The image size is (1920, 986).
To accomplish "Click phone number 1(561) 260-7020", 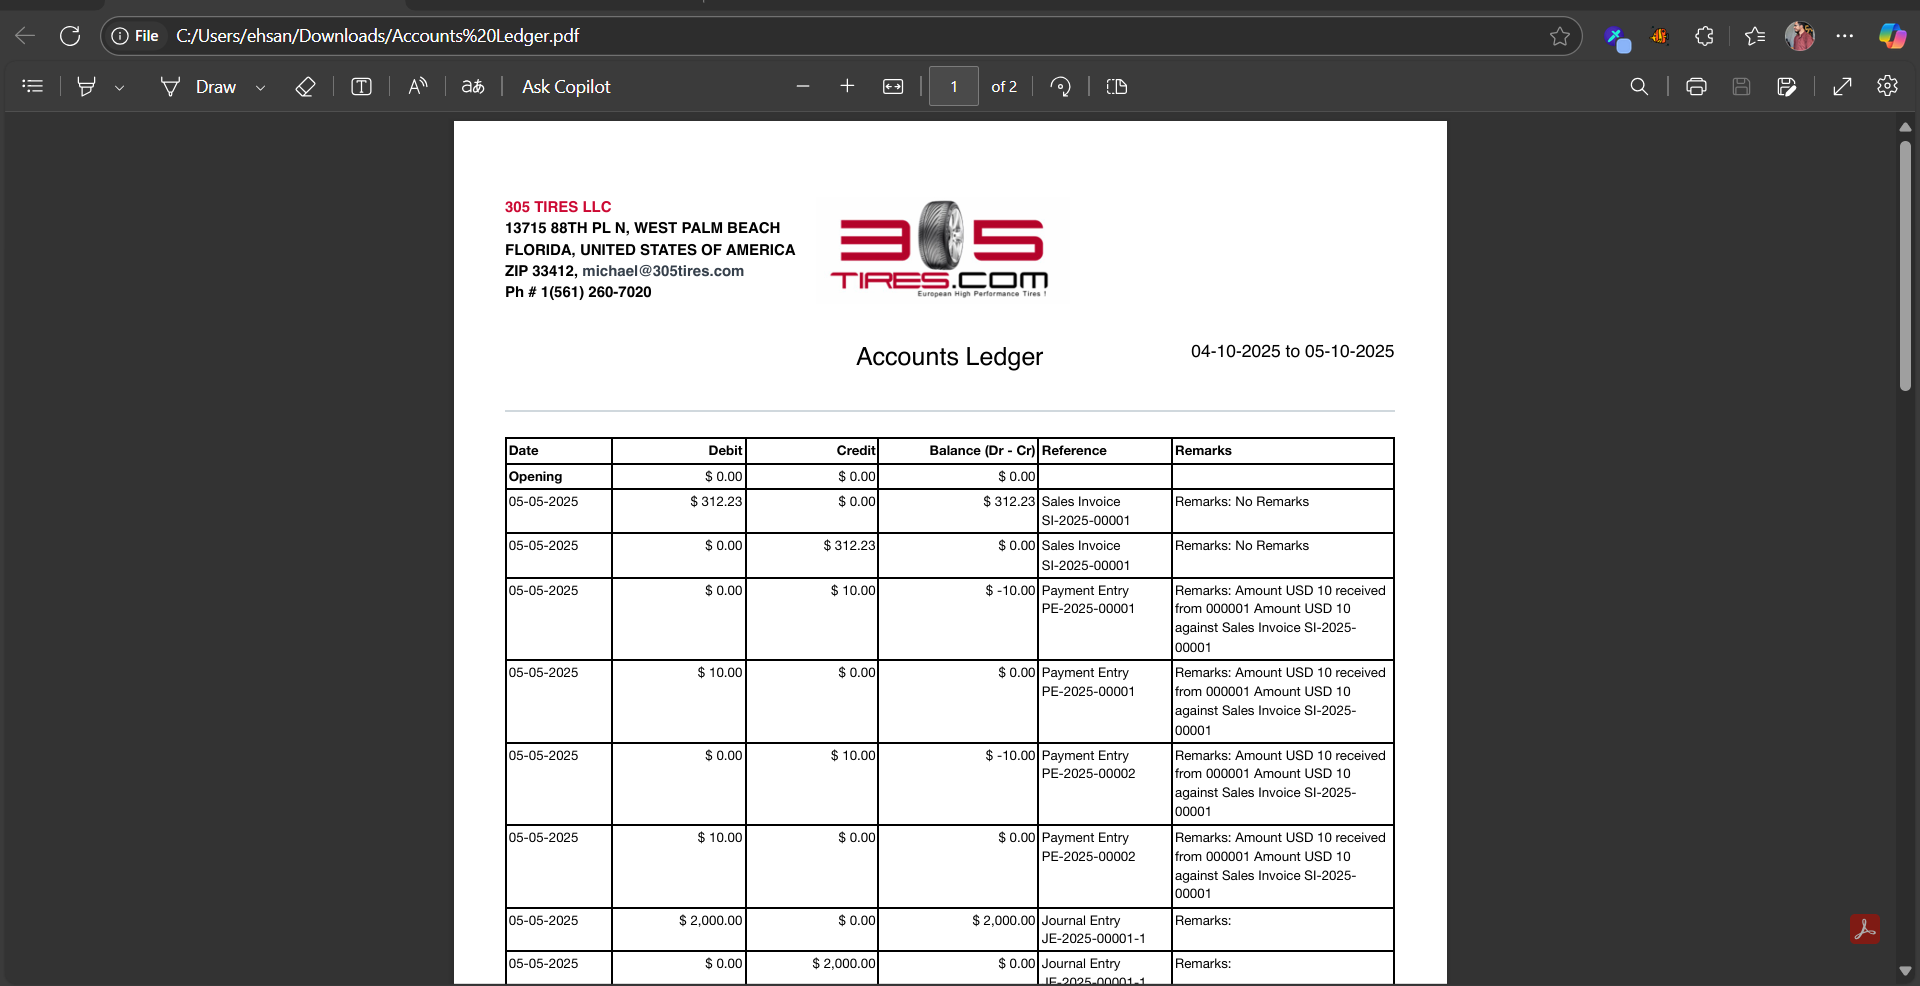I will pyautogui.click(x=596, y=292).
